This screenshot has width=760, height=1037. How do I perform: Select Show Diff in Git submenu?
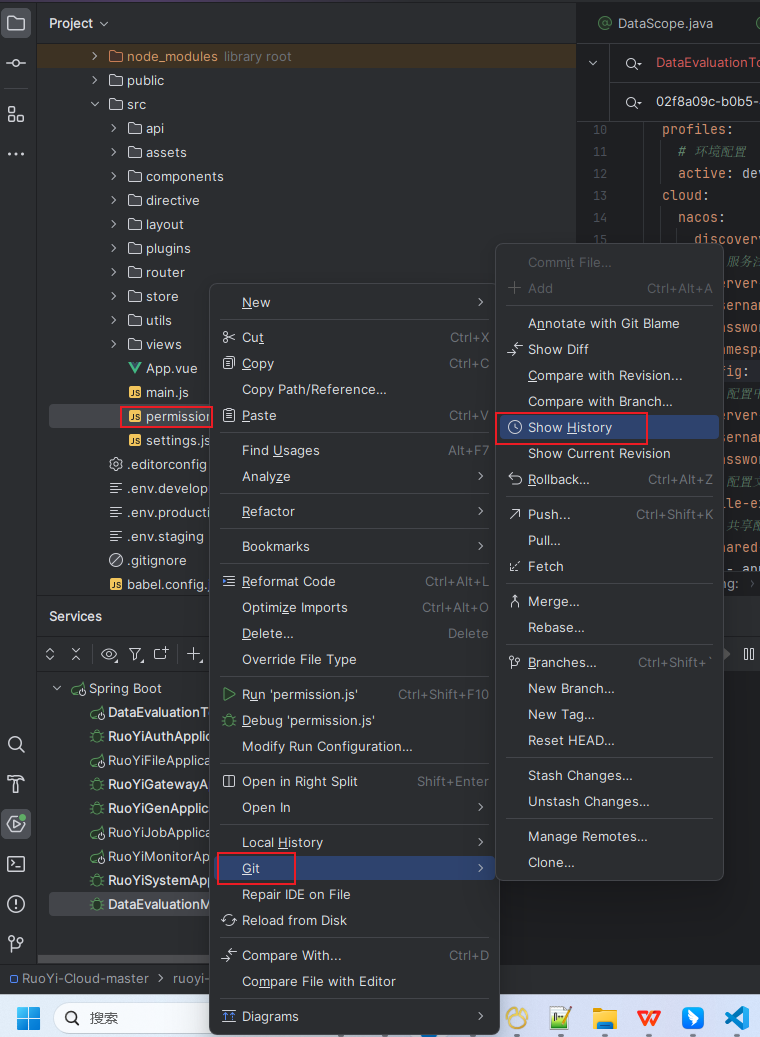[x=609, y=349]
